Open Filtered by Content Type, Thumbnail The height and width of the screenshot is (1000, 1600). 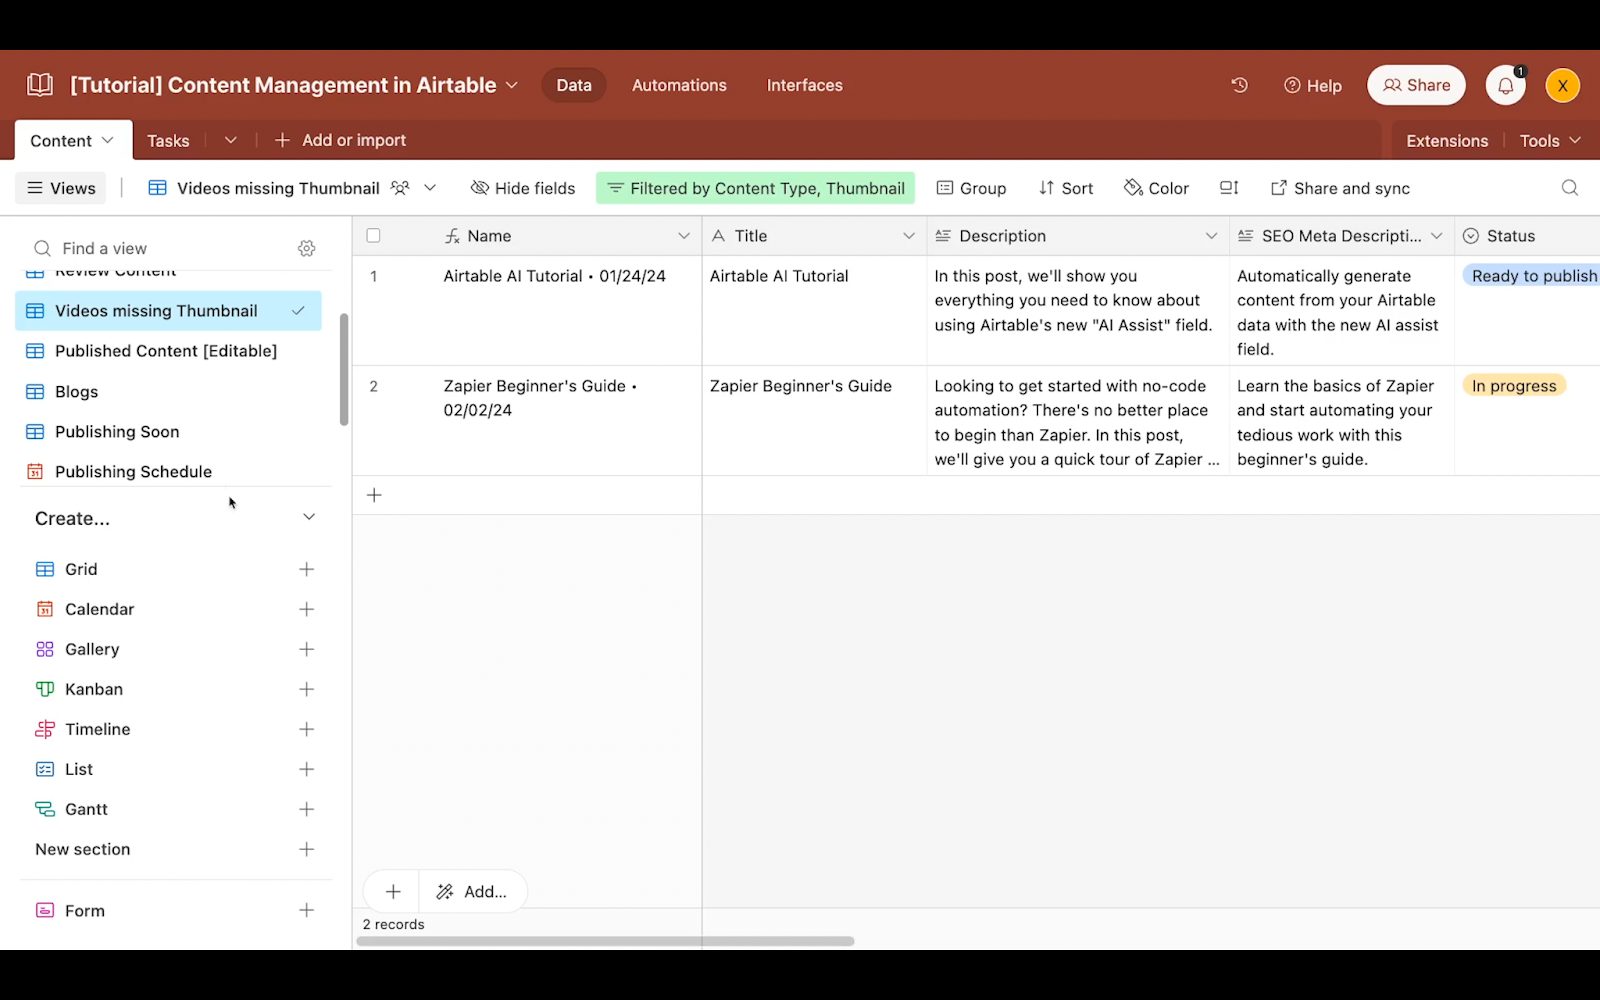point(755,188)
